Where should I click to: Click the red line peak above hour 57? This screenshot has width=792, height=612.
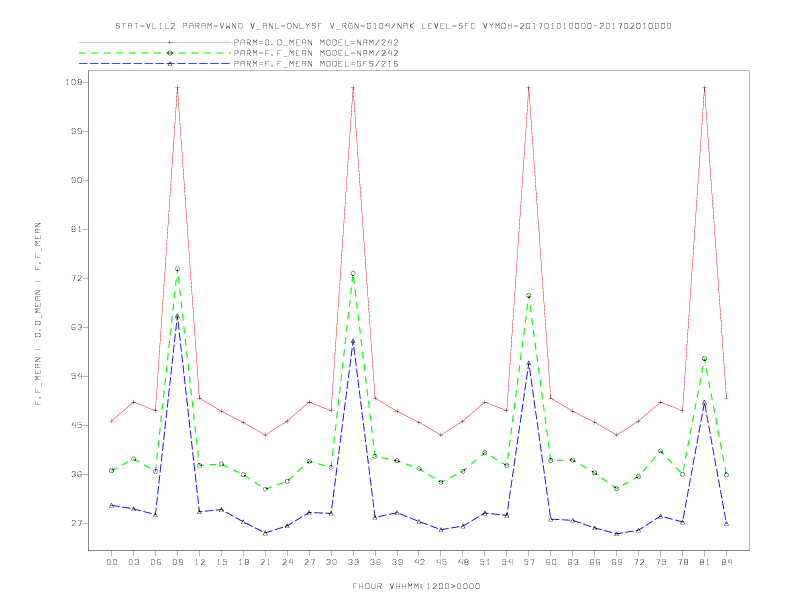coord(528,88)
